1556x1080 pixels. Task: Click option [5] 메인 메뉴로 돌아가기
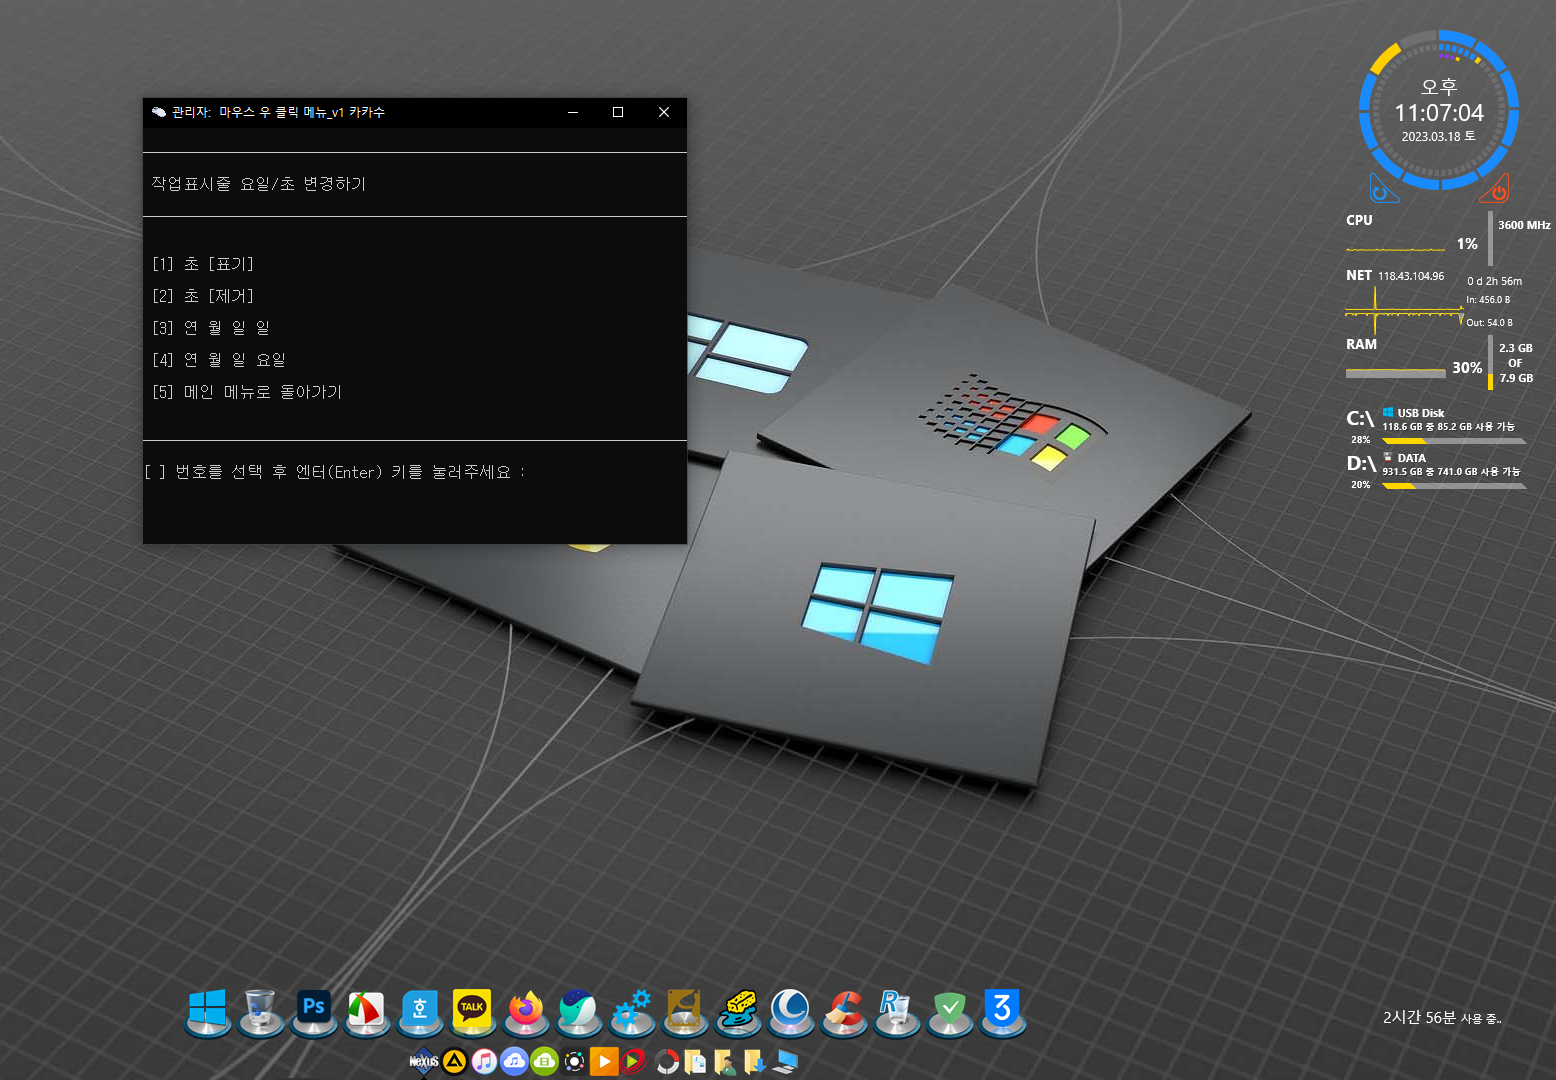click(247, 392)
